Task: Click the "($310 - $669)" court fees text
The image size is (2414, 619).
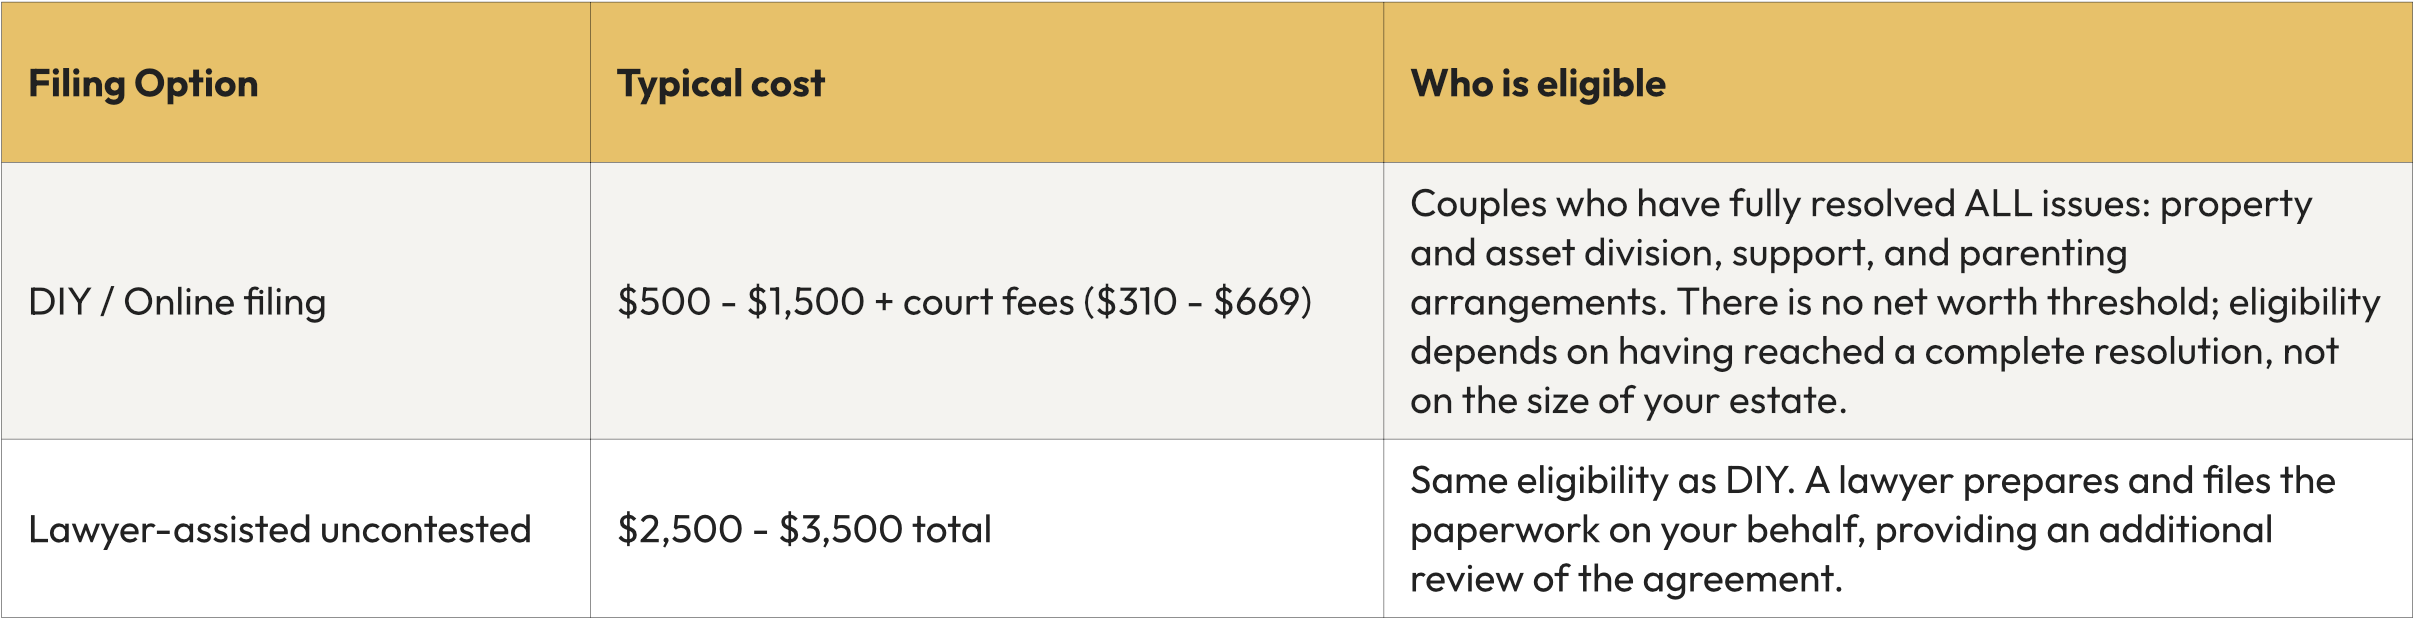Action: (x=1197, y=302)
